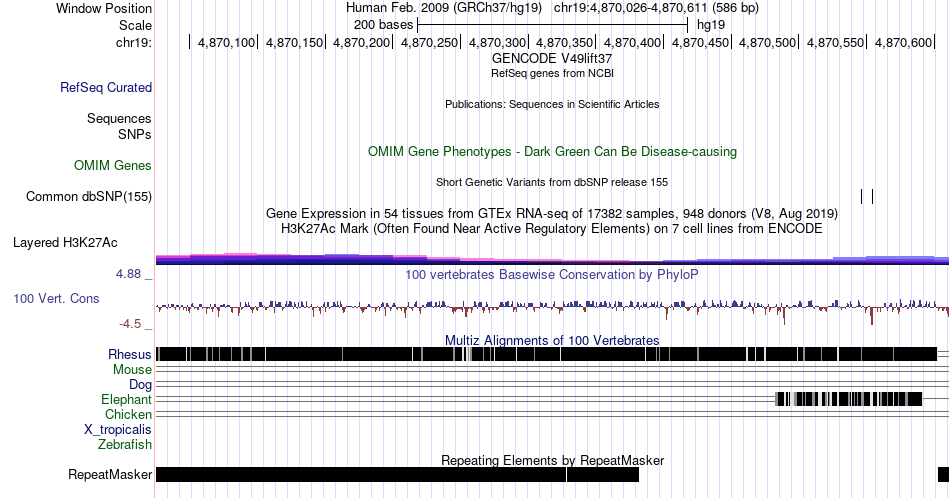
Task: Click the long RepeatMasker element block
Action: 397,474
